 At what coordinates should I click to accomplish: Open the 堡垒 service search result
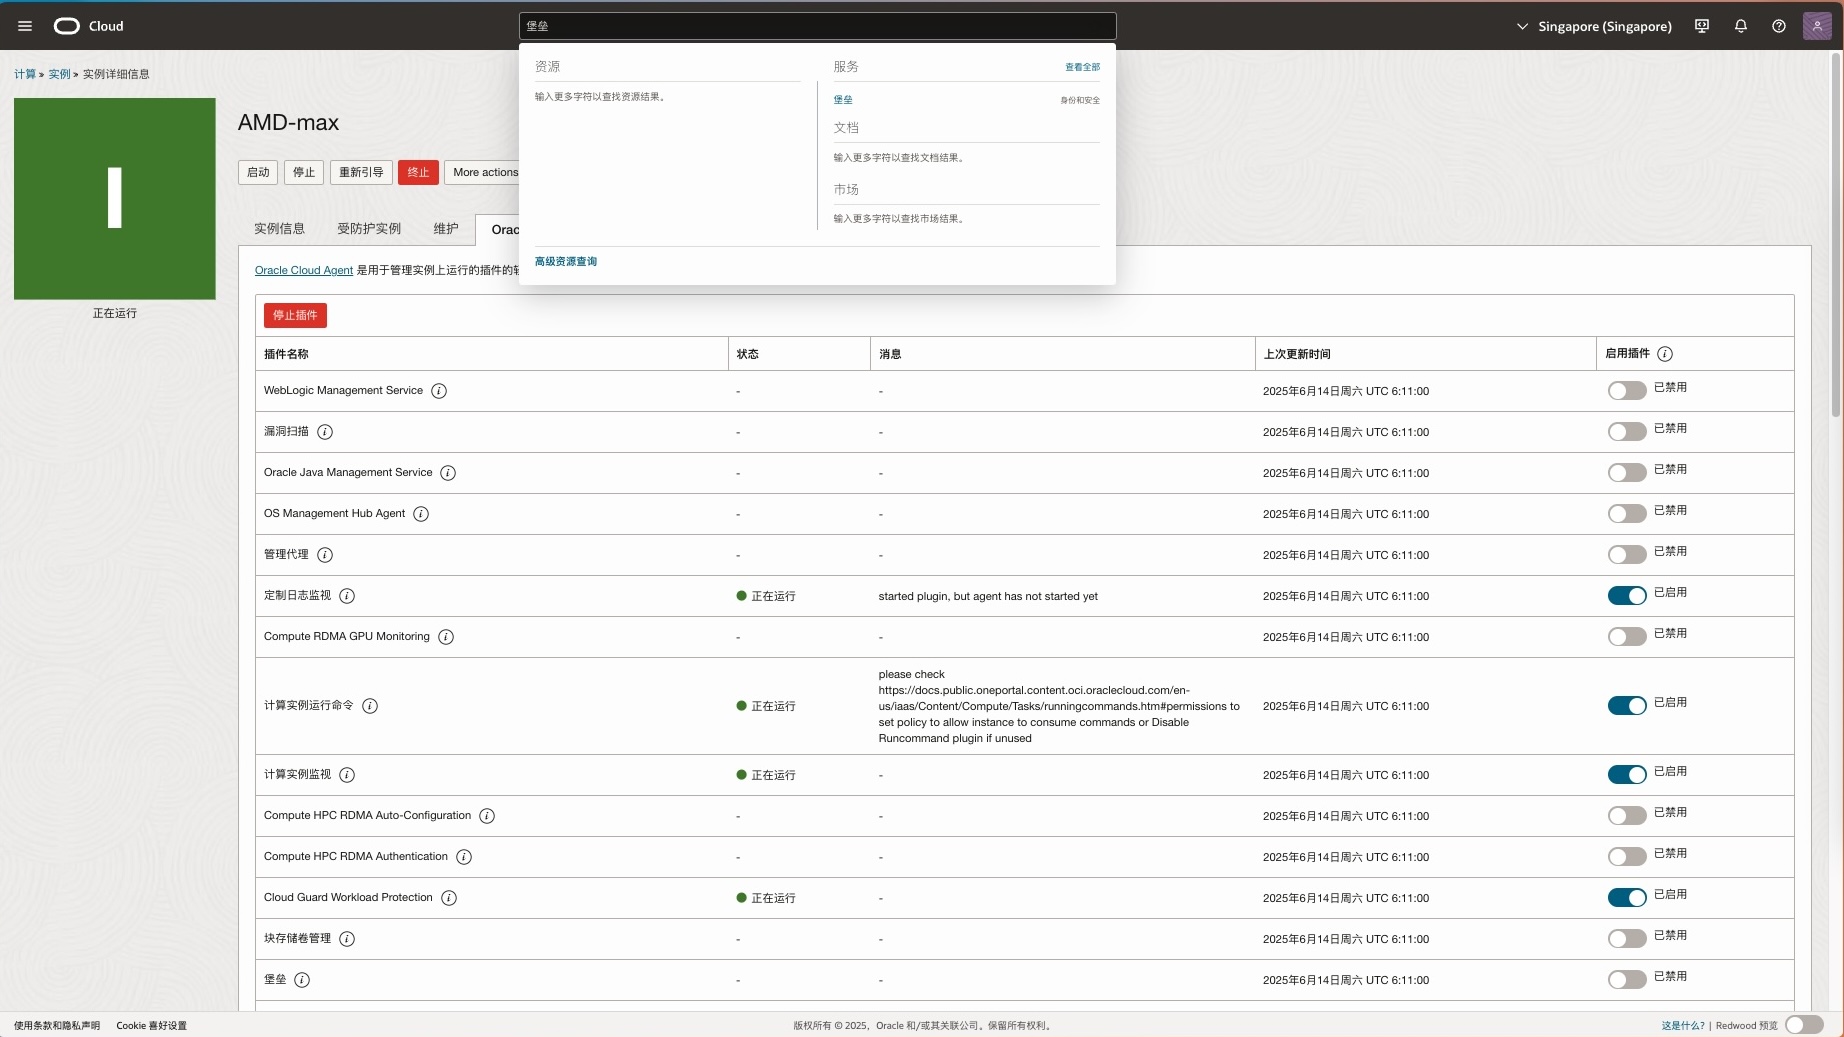click(x=843, y=100)
